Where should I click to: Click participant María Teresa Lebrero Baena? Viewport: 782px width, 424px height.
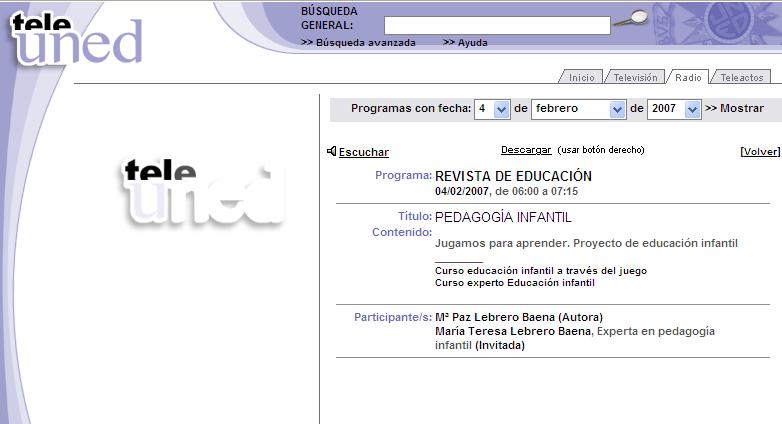click(513, 331)
